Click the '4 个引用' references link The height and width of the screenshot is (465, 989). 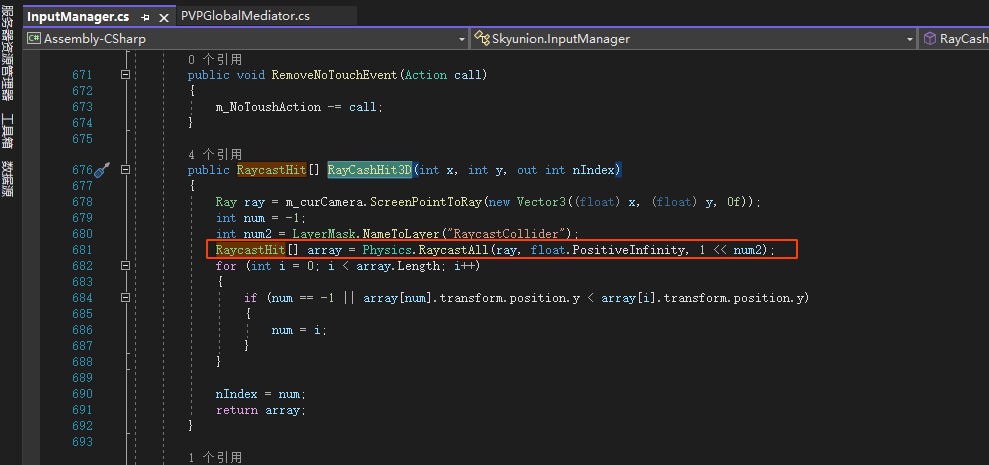(214, 155)
